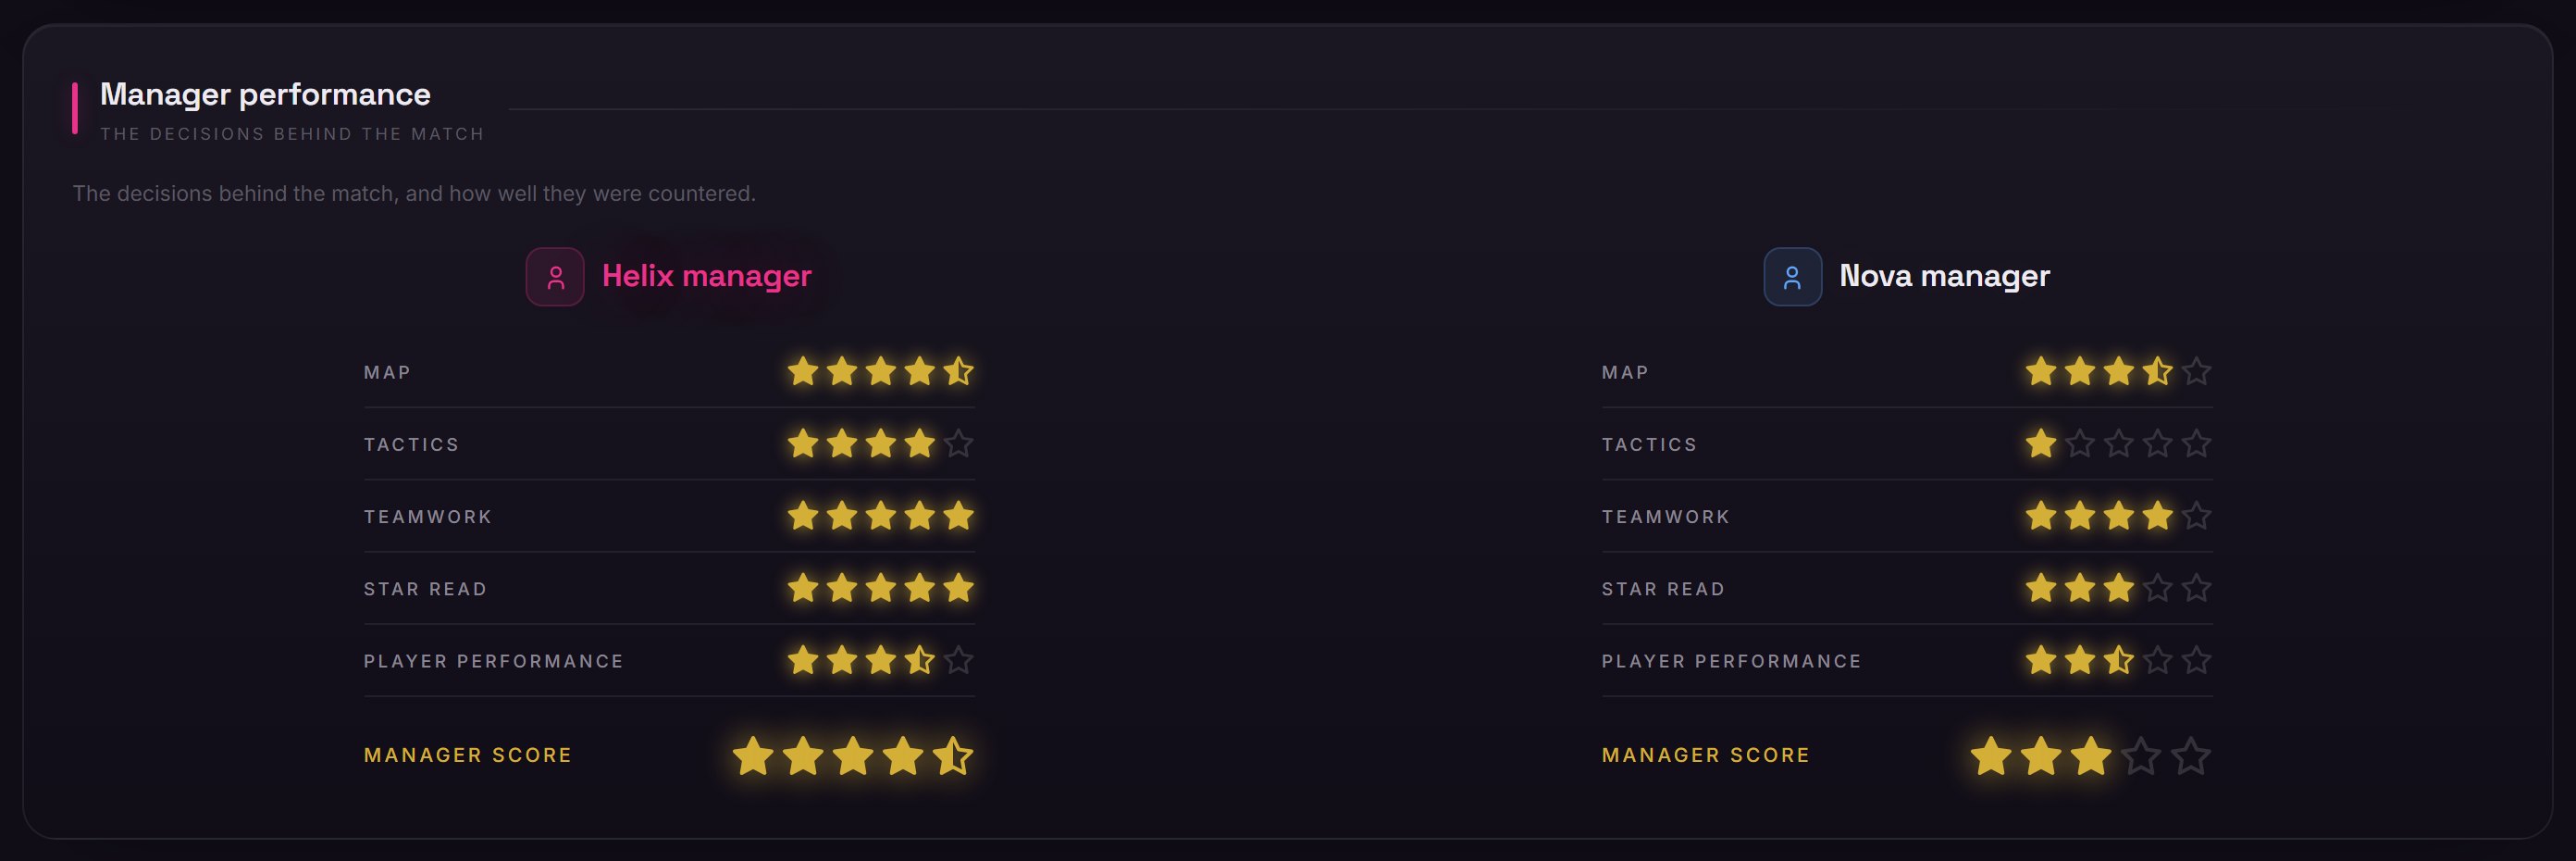Click the Helix Star Read fifth star
Image resolution: width=2576 pixels, height=861 pixels.
[958, 588]
